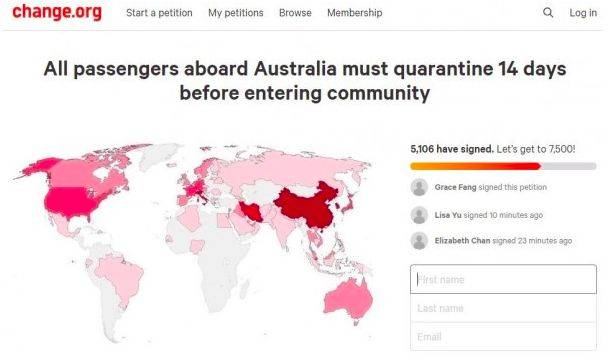
Task: Click Elizabeth Chan's avatar icon
Action: pyautogui.click(x=419, y=241)
